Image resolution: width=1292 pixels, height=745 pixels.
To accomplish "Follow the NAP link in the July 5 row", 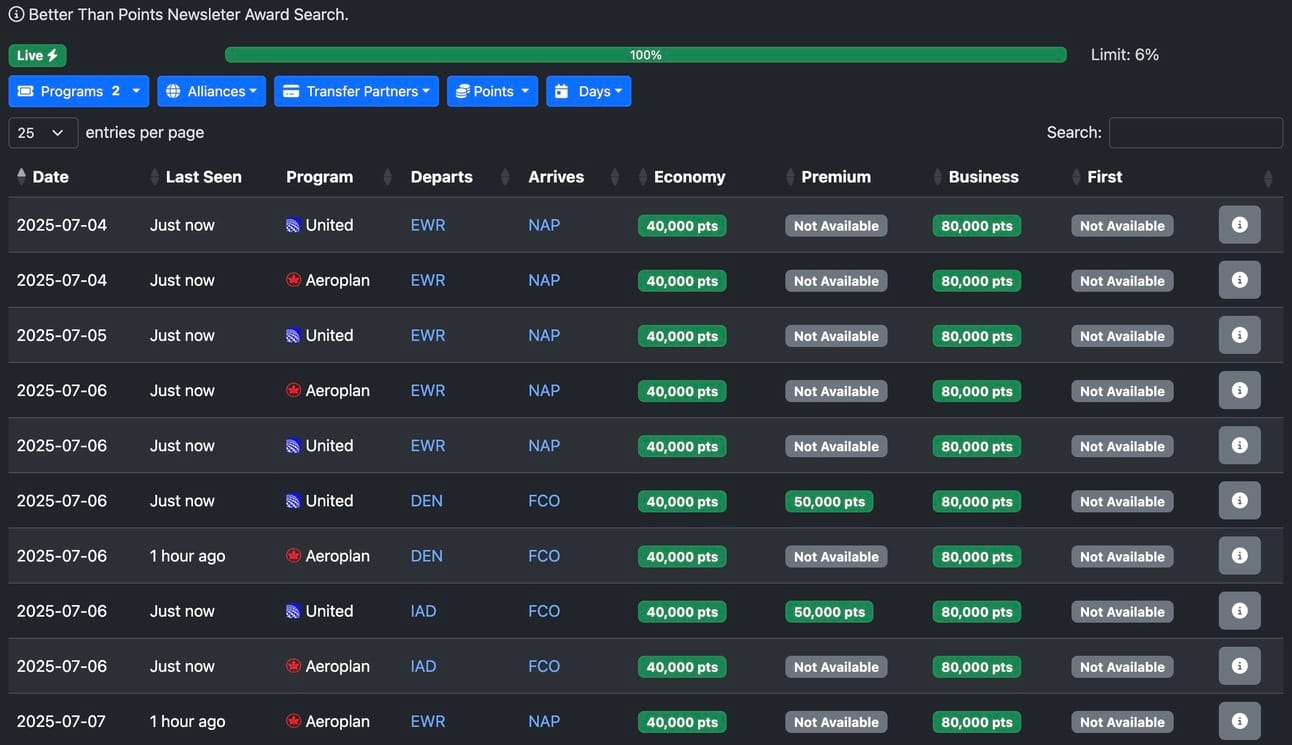I will [x=544, y=335].
